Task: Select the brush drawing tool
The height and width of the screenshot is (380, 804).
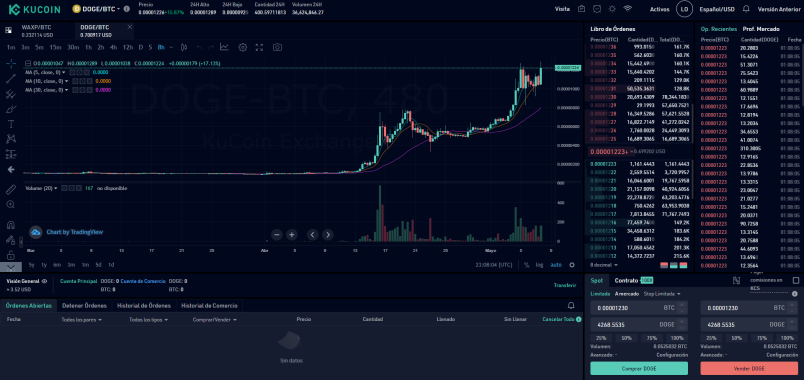Action: pyautogui.click(x=11, y=109)
